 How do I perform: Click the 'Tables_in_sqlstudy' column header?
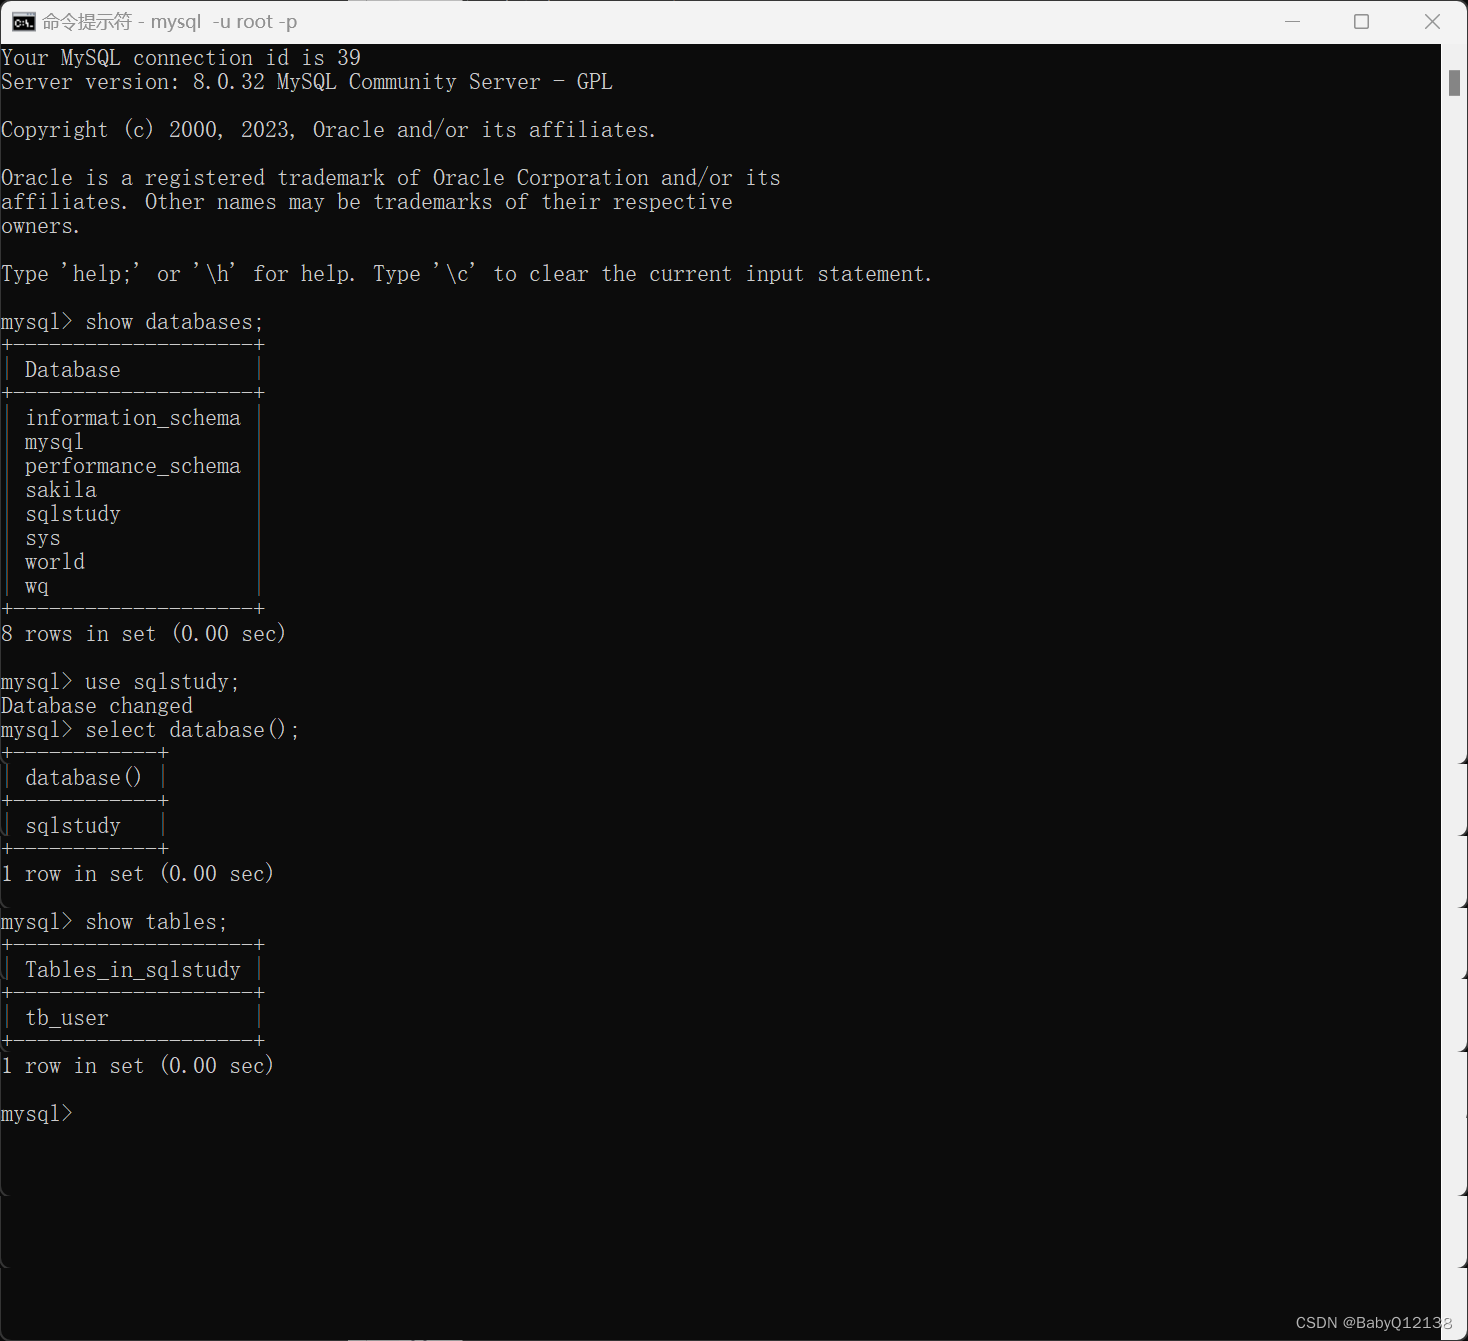tap(133, 970)
